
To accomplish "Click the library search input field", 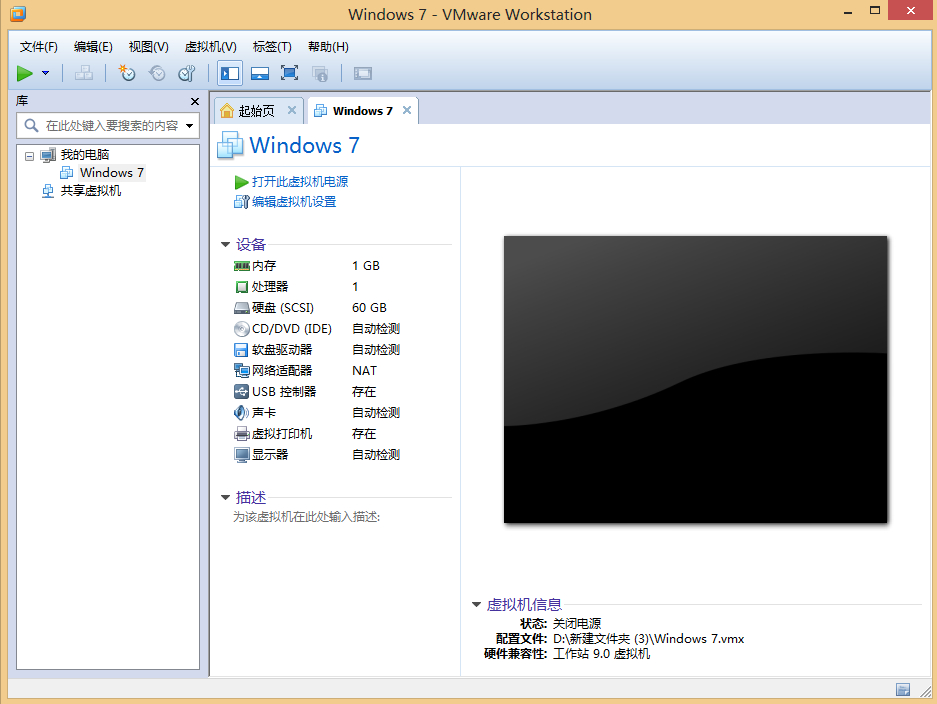I will click(x=108, y=126).
